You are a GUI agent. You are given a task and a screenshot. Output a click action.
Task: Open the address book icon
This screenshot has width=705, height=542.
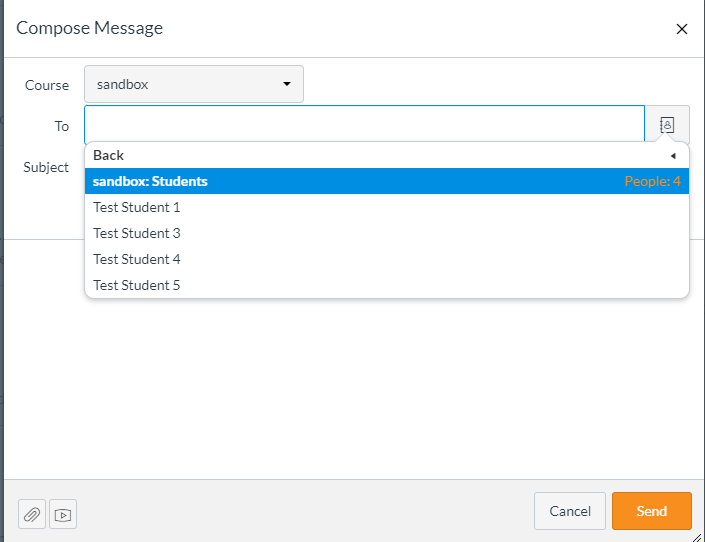coord(667,125)
